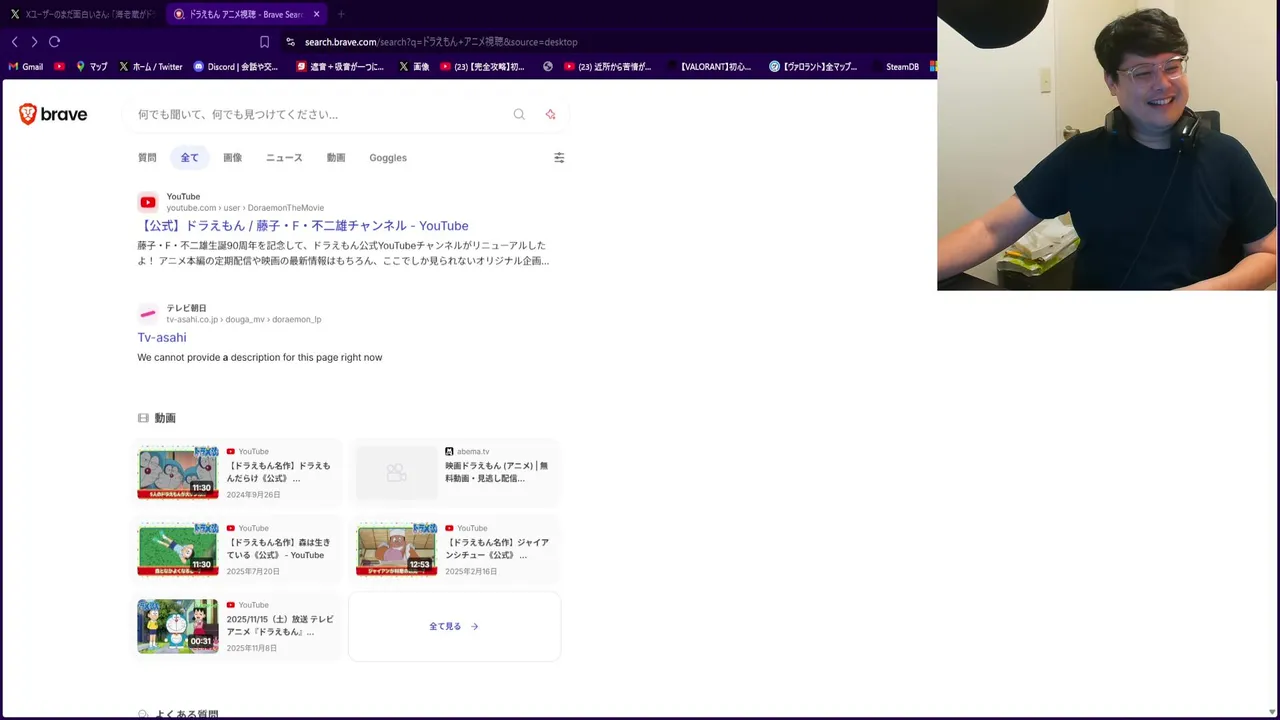Open the Discord bookmark

click(235, 67)
